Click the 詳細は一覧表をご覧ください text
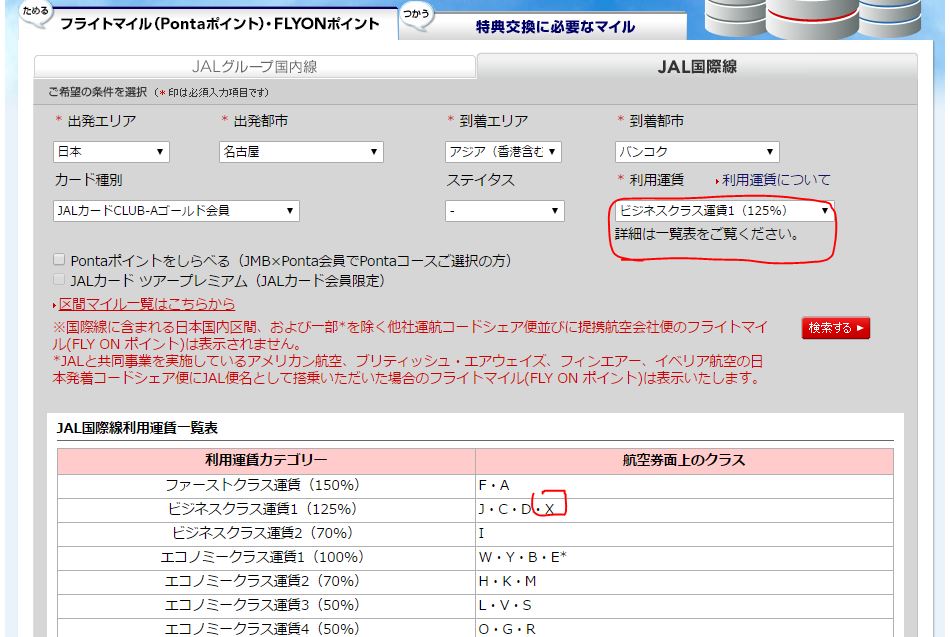 (707, 234)
